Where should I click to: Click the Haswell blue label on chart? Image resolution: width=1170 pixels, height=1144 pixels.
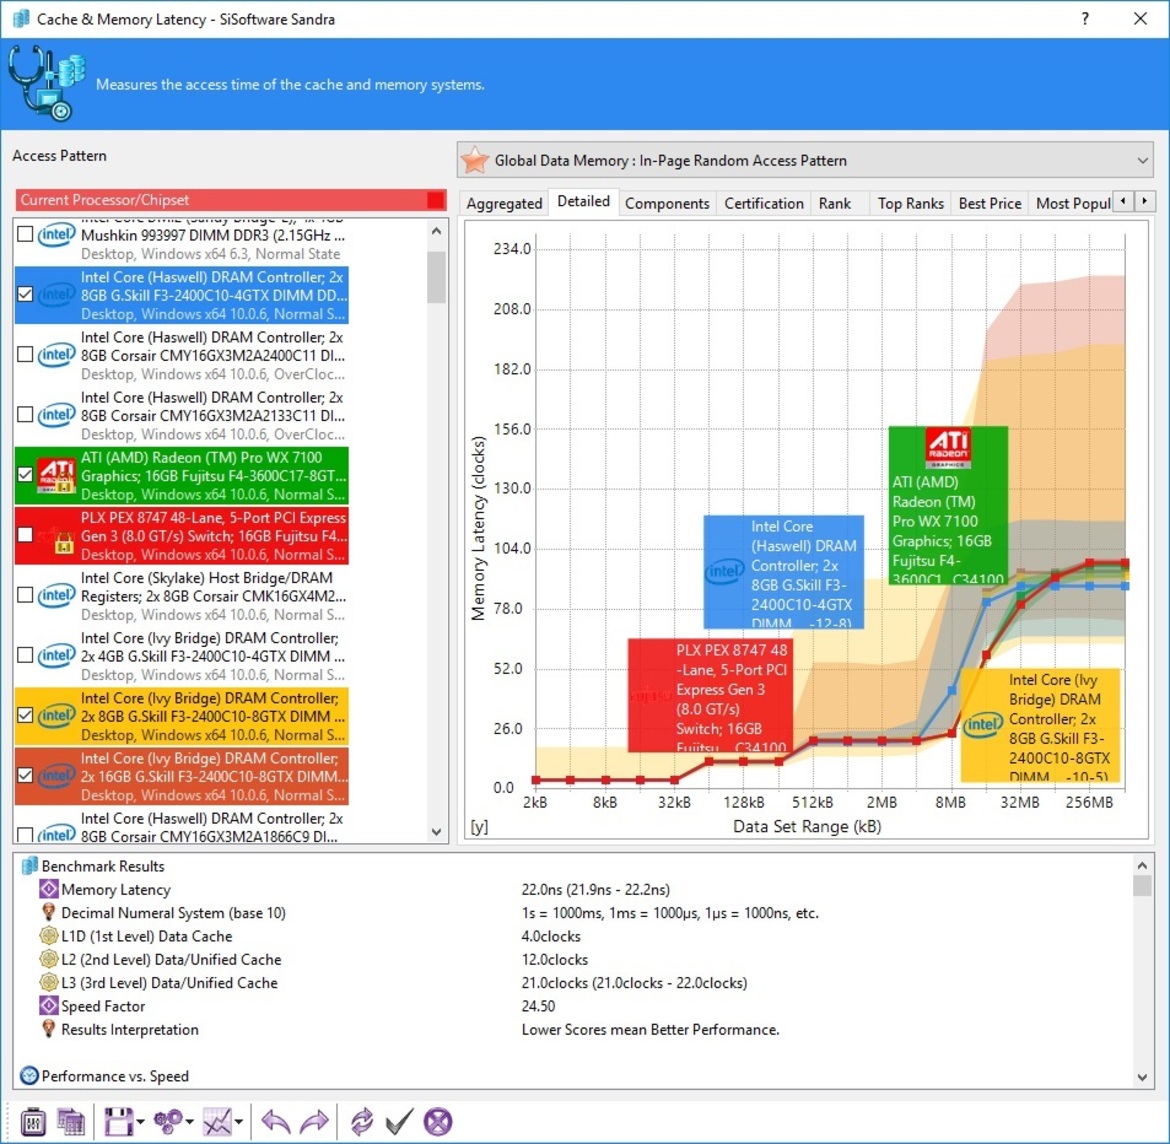783,572
